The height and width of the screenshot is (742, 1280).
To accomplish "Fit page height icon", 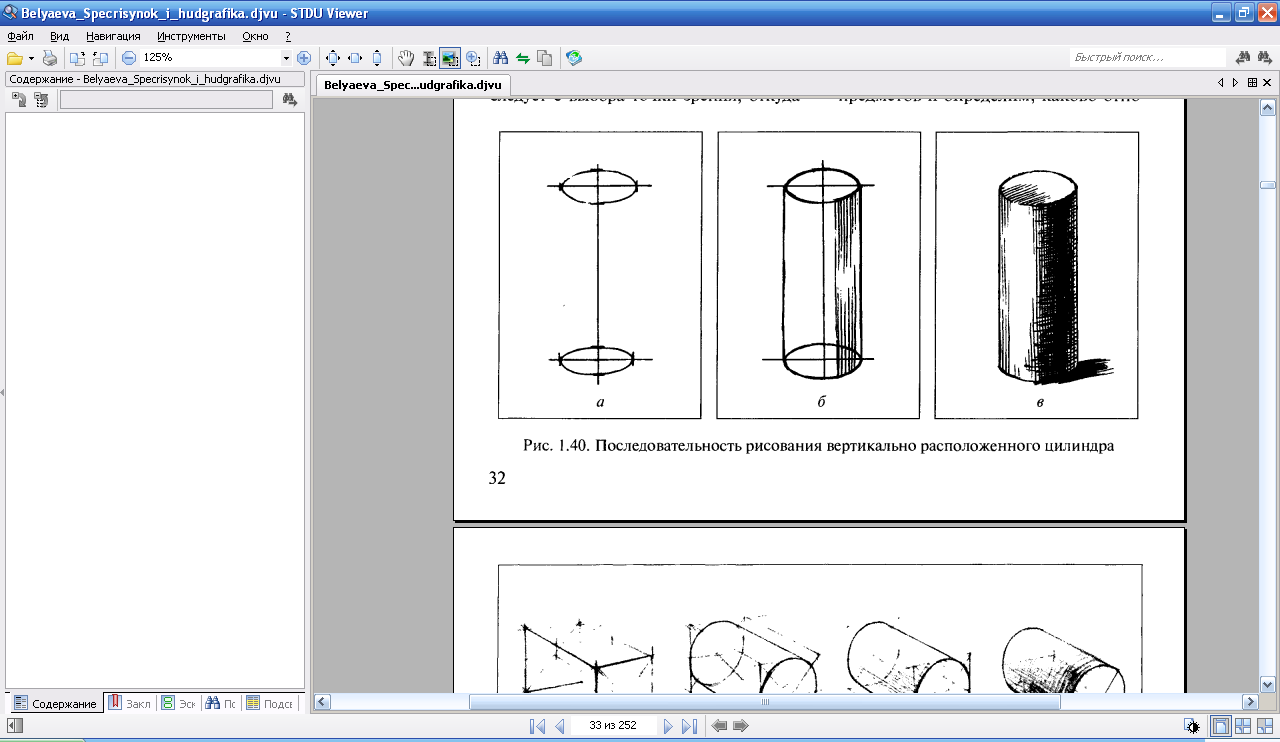I will [377, 58].
